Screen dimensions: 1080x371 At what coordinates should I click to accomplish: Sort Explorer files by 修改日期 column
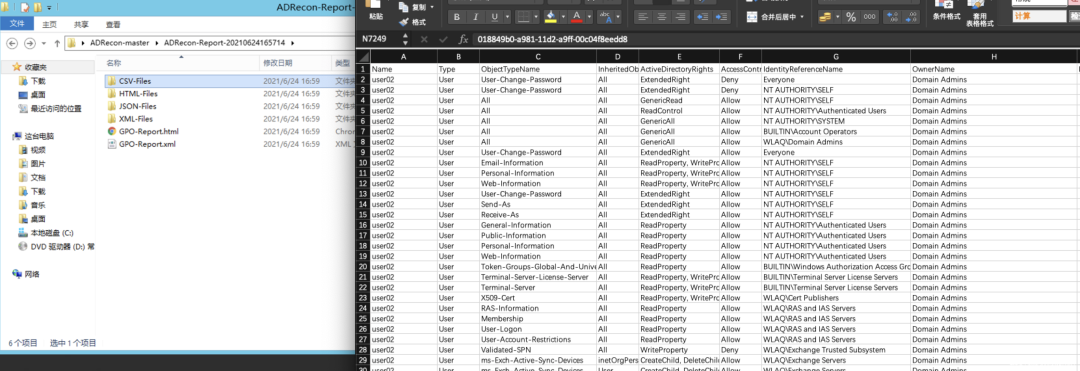[x=278, y=63]
